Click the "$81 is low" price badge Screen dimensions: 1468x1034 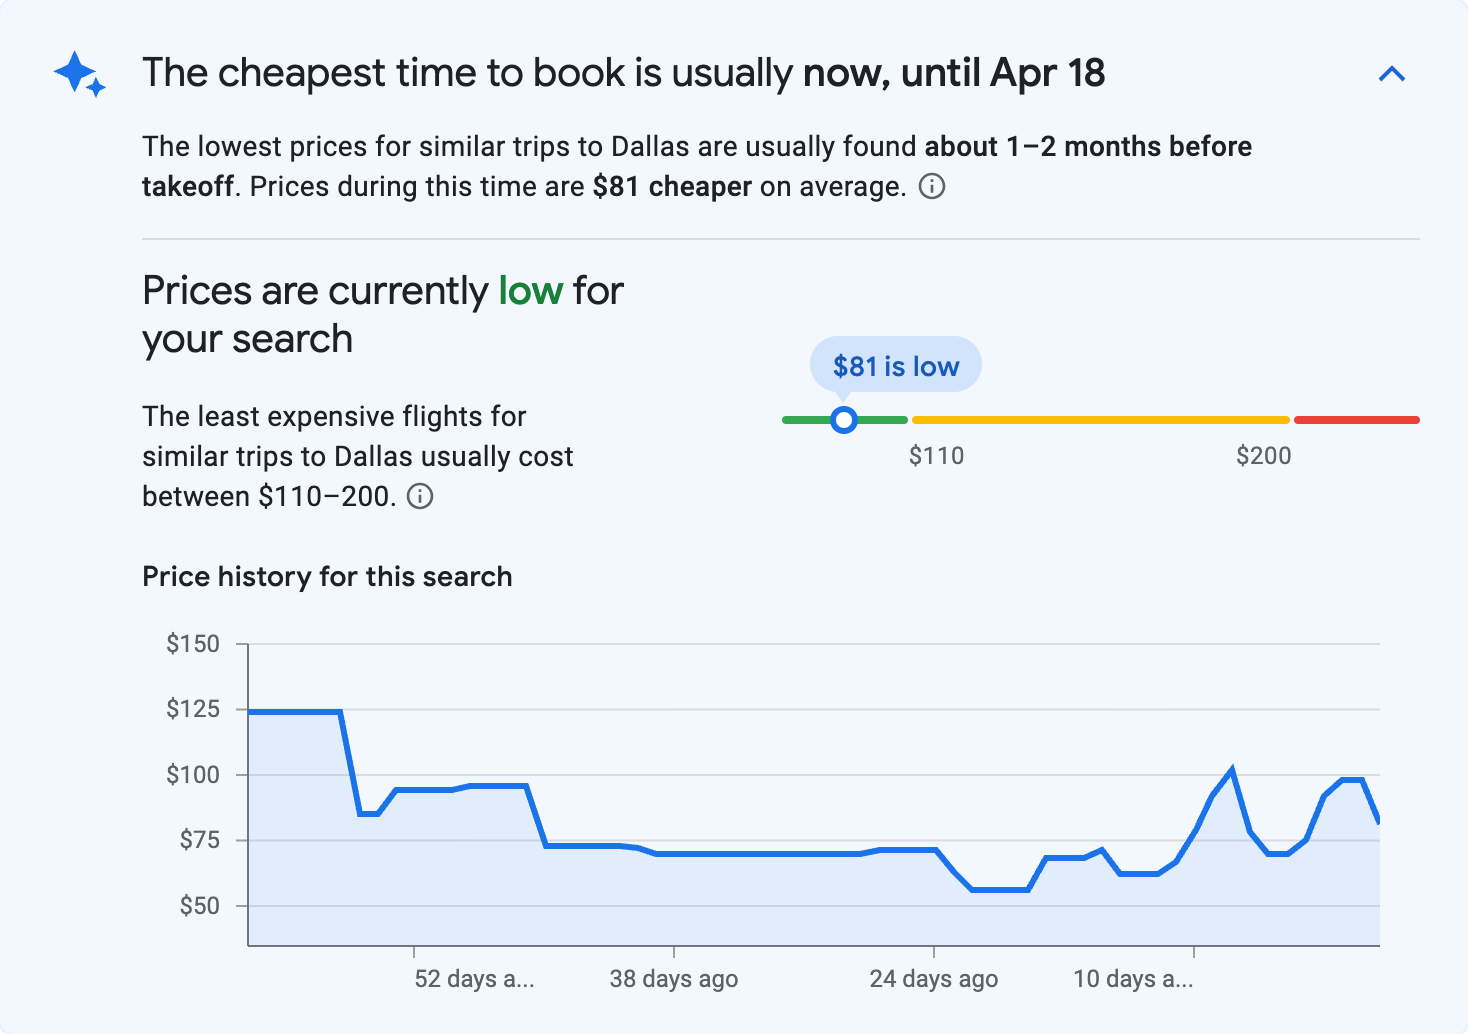[895, 364]
